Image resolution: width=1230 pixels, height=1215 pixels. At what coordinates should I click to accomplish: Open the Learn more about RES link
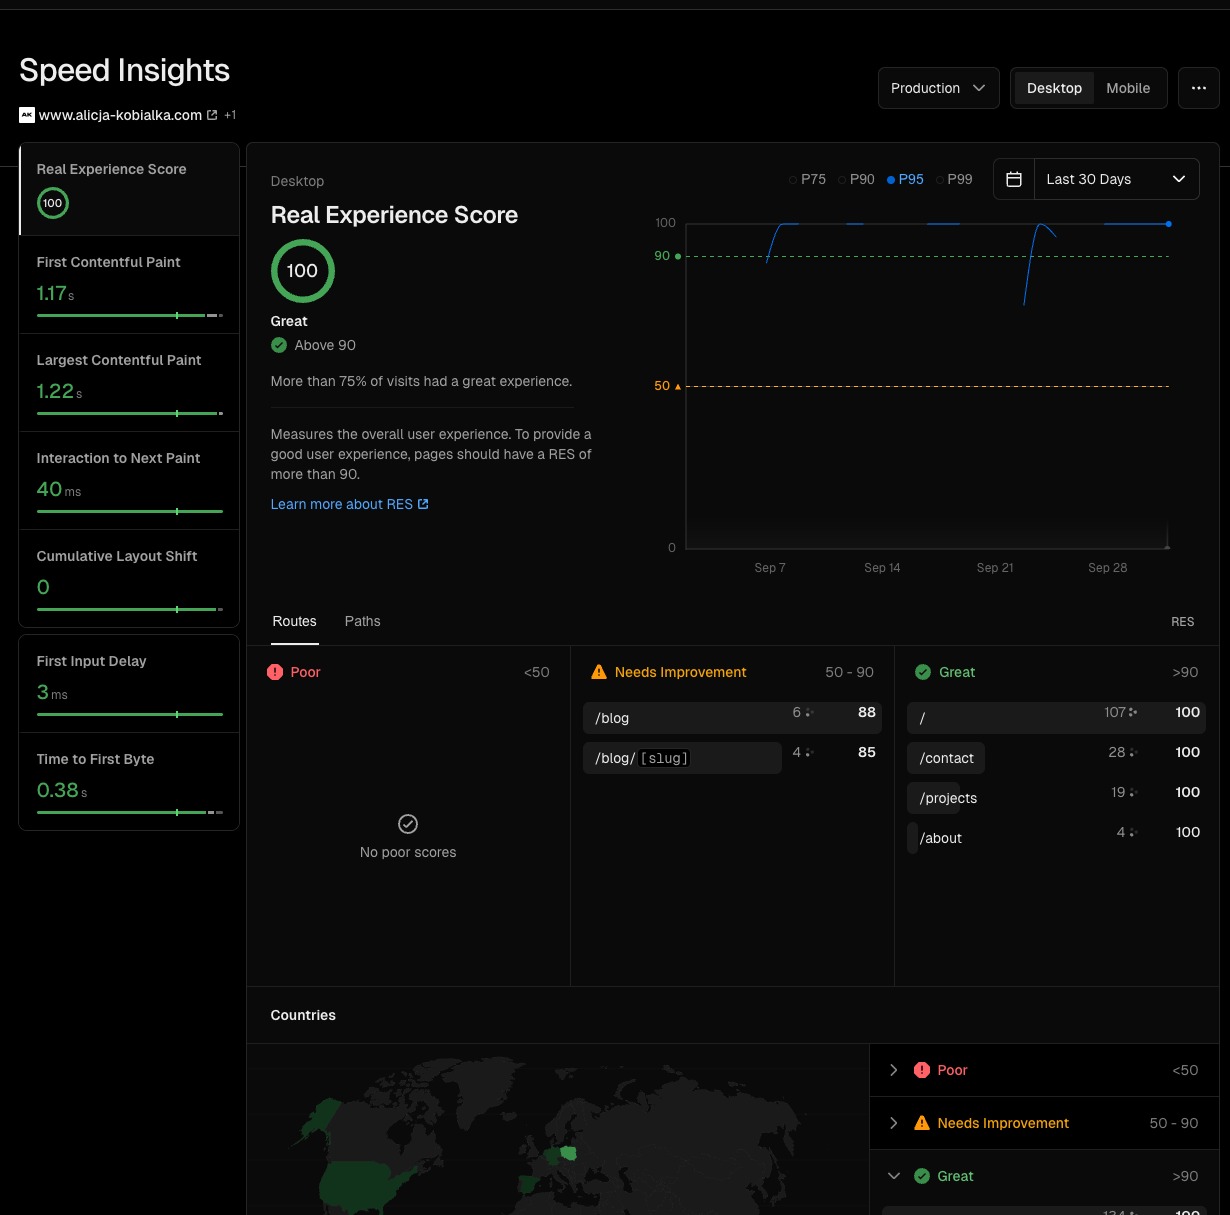click(341, 504)
